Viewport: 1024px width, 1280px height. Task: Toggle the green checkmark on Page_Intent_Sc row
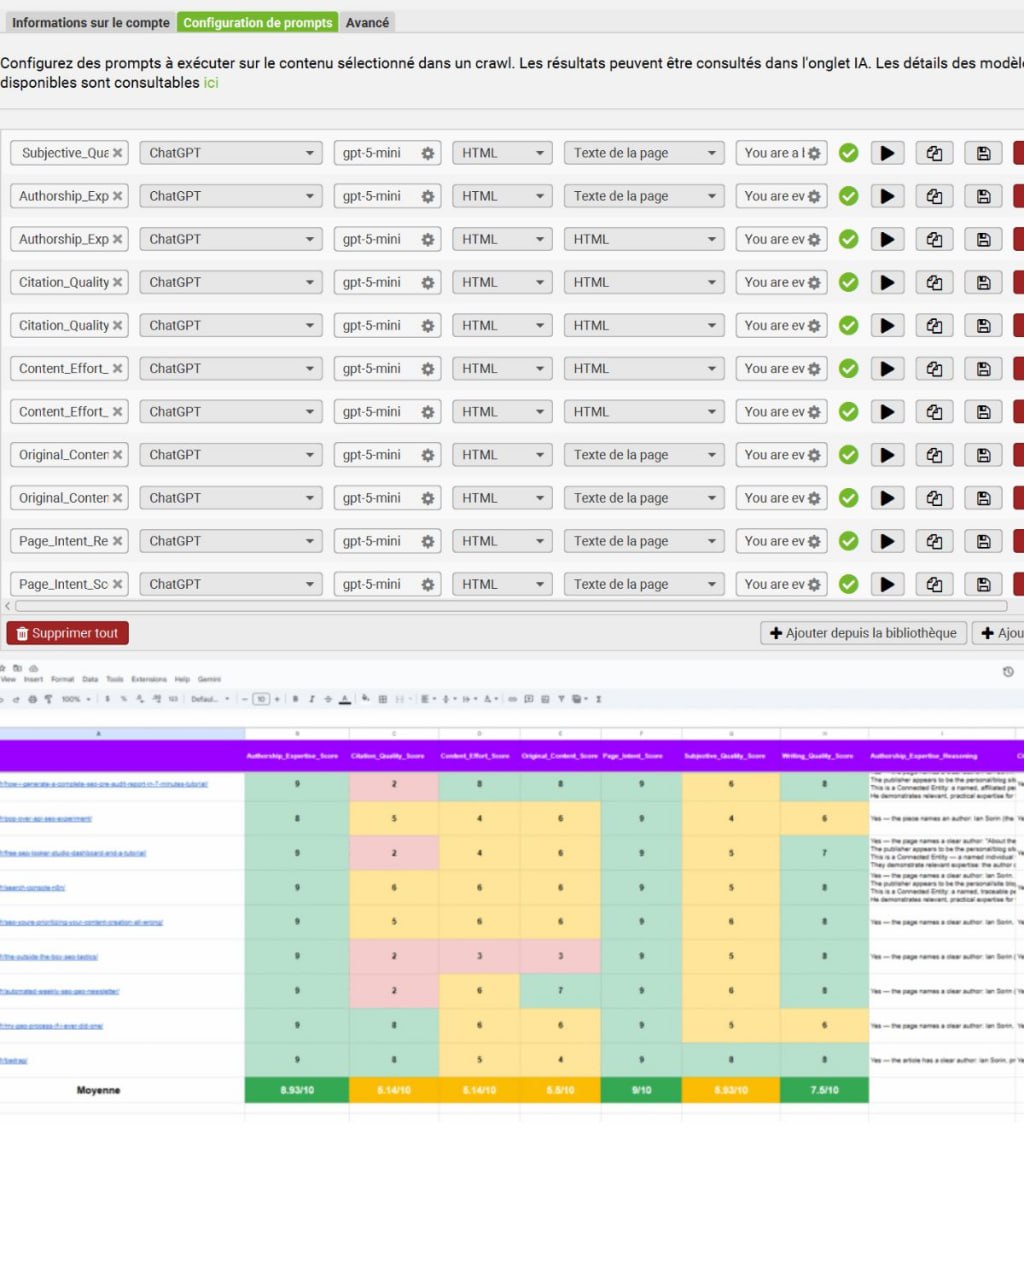(x=848, y=584)
